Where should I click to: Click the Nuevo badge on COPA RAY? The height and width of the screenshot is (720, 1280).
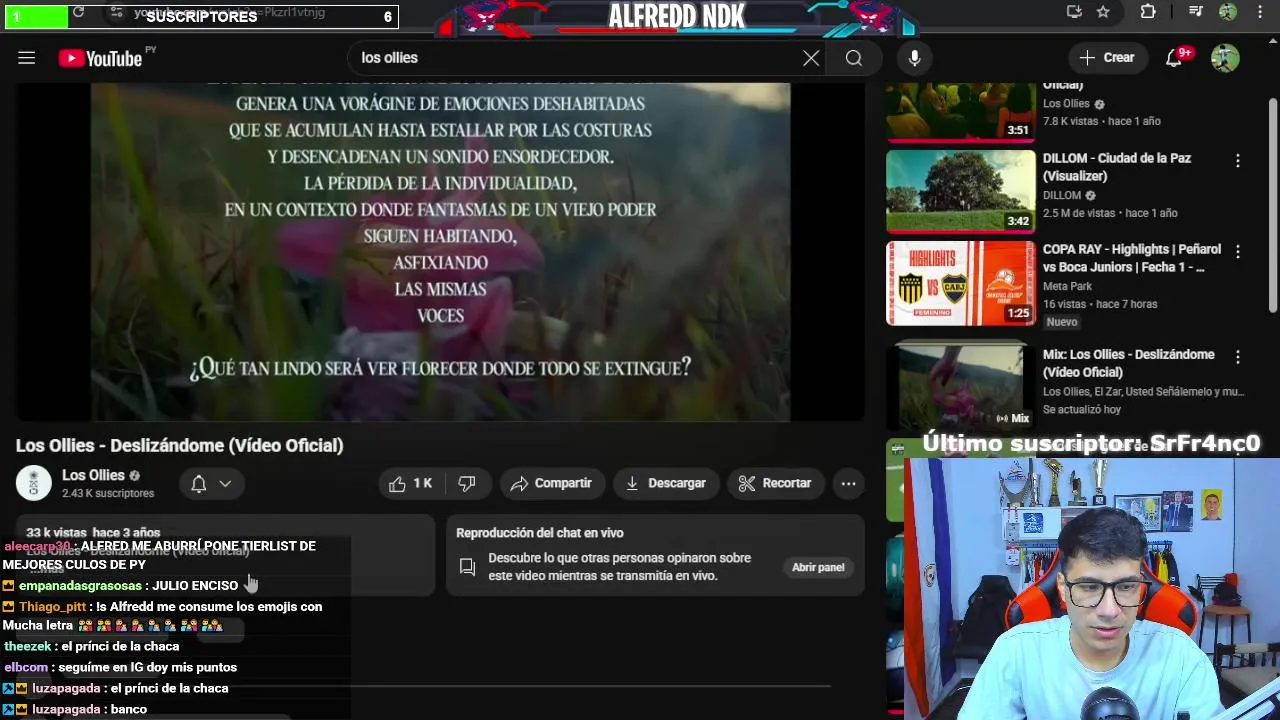coord(1062,322)
